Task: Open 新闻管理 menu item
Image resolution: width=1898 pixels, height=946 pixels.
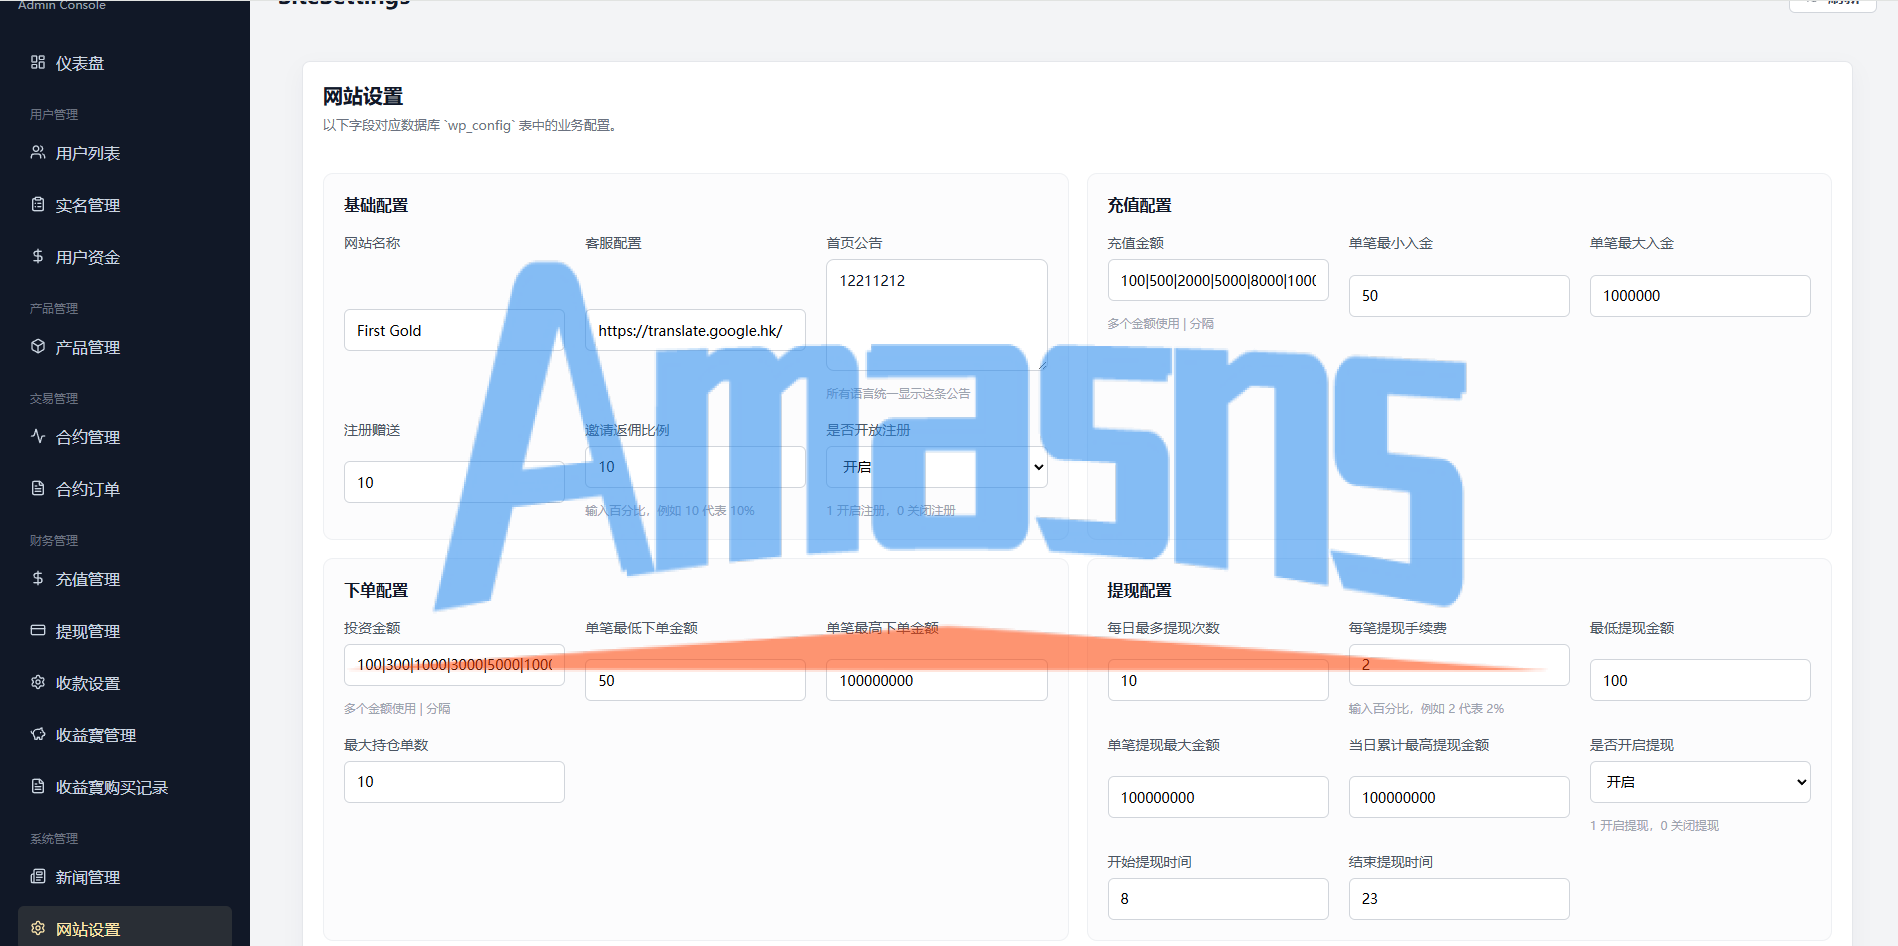Action: 125,877
